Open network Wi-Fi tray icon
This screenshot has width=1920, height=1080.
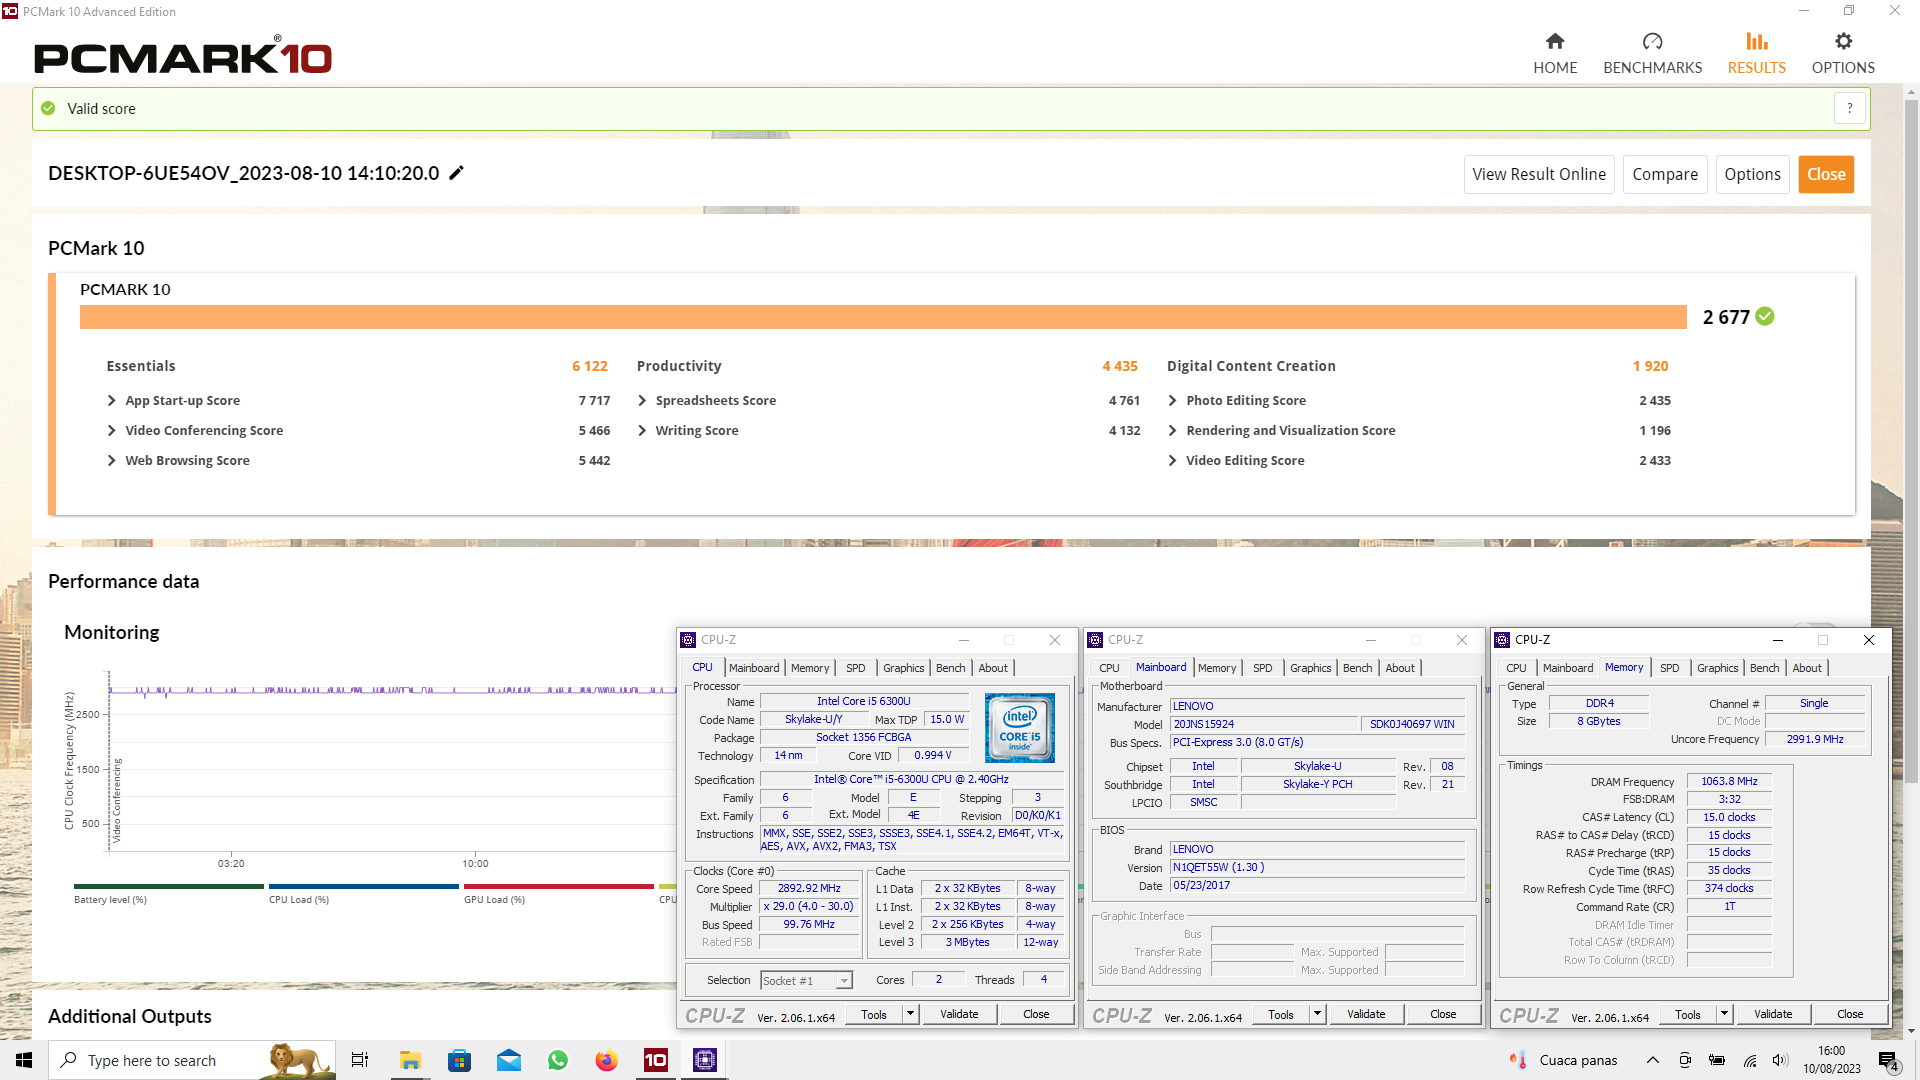pyautogui.click(x=1750, y=1060)
